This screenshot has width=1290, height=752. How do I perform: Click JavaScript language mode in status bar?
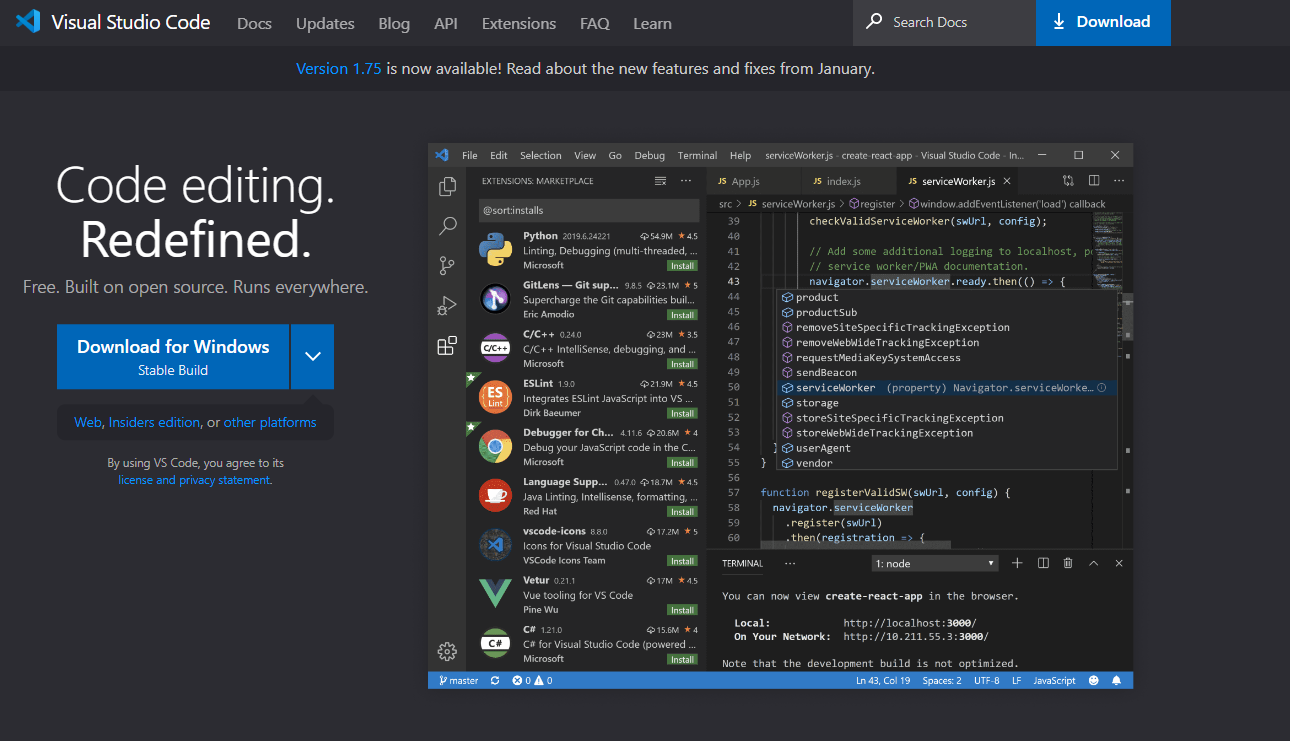[1054, 680]
